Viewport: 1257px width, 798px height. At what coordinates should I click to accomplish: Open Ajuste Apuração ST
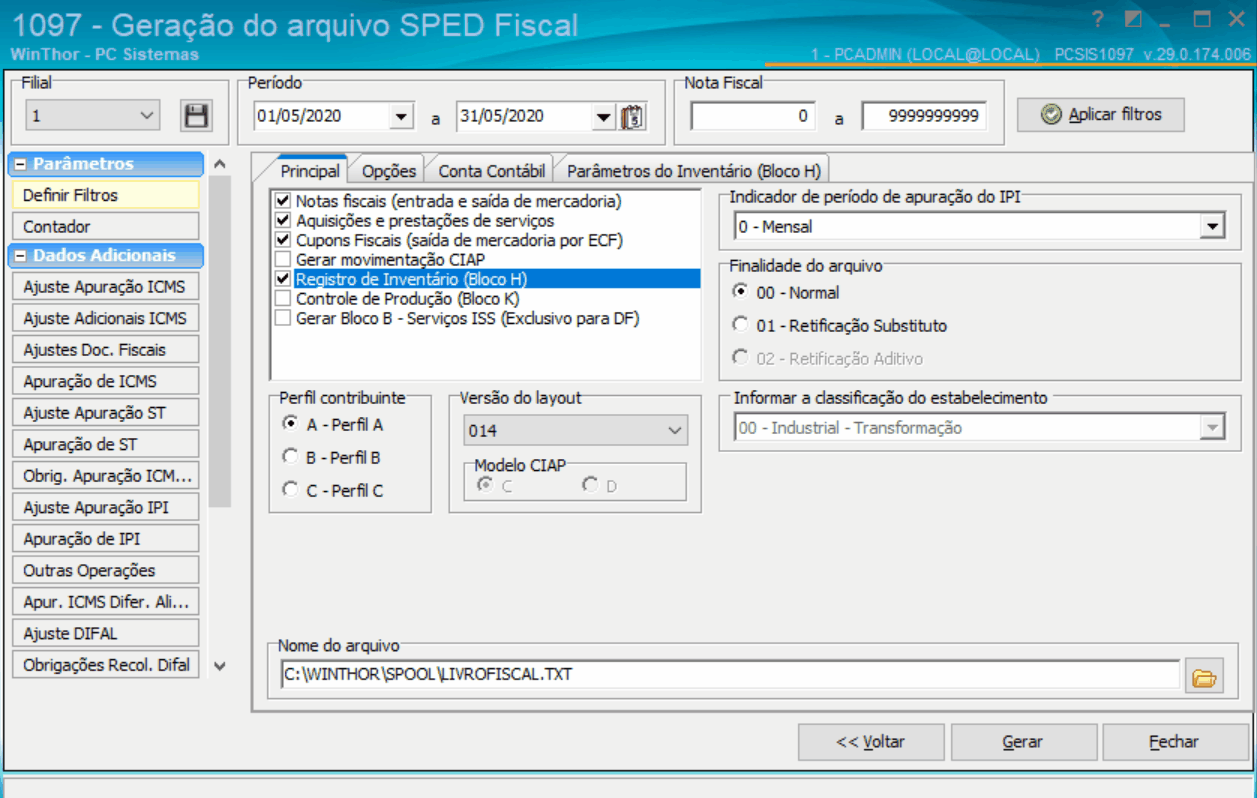[x=106, y=413]
